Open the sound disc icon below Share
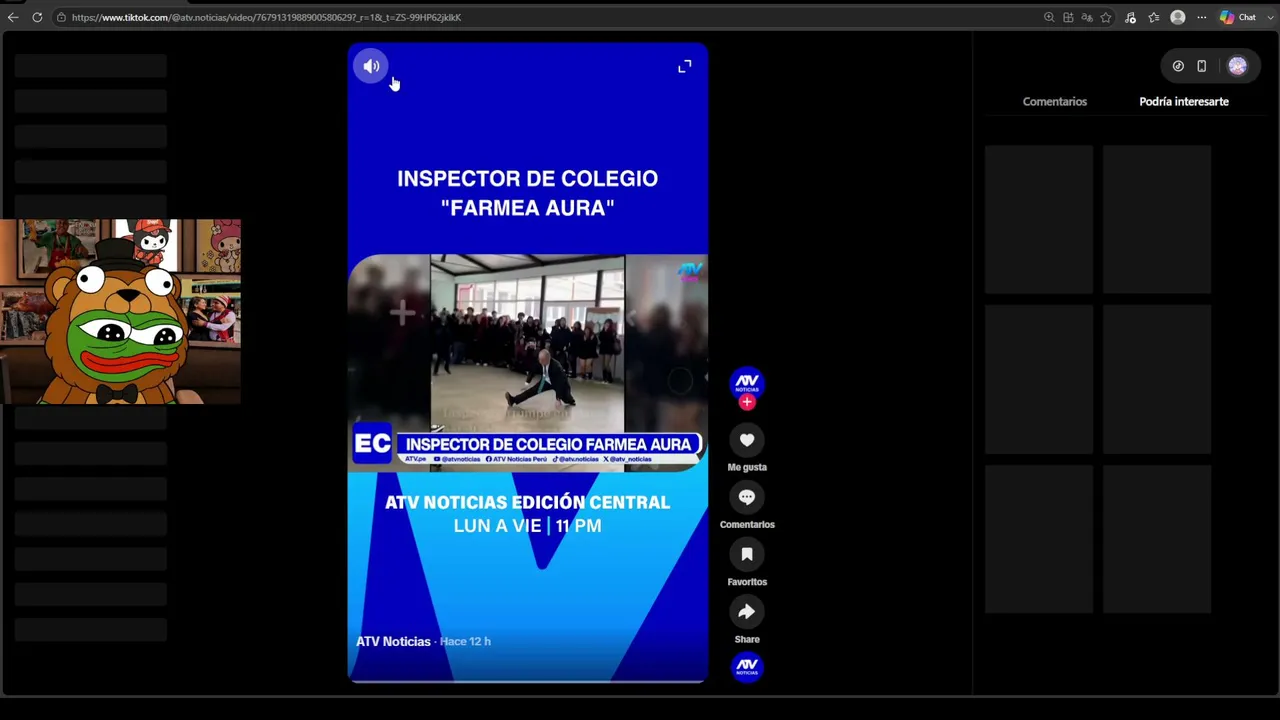Viewport: 1280px width, 720px height. tap(747, 667)
